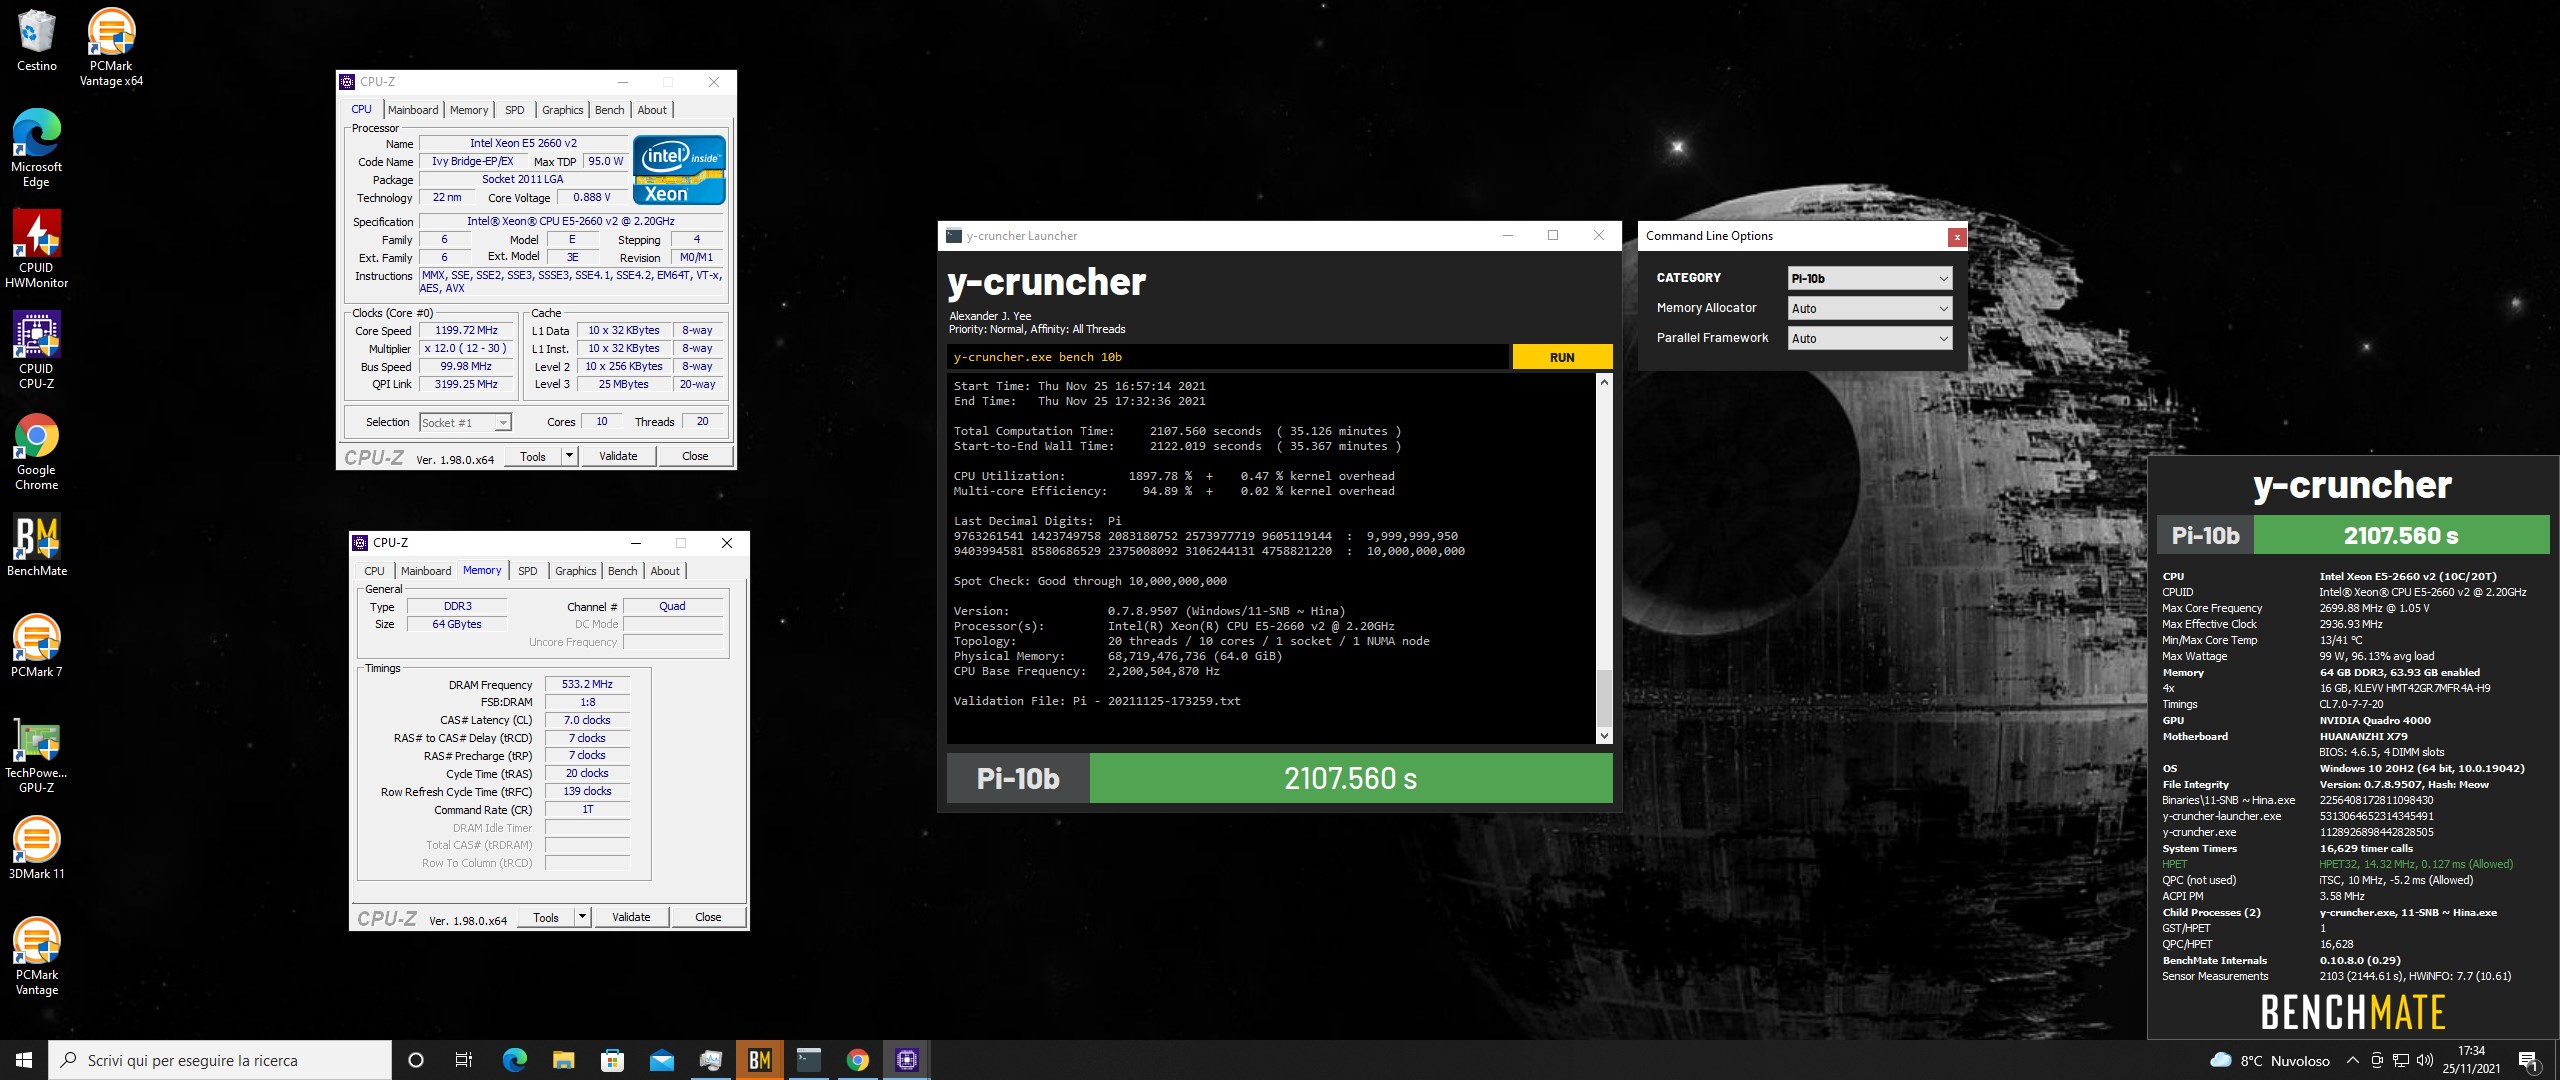Launch CPUID HWMonitor from the desktop
2560x1080 pixels.
37,249
